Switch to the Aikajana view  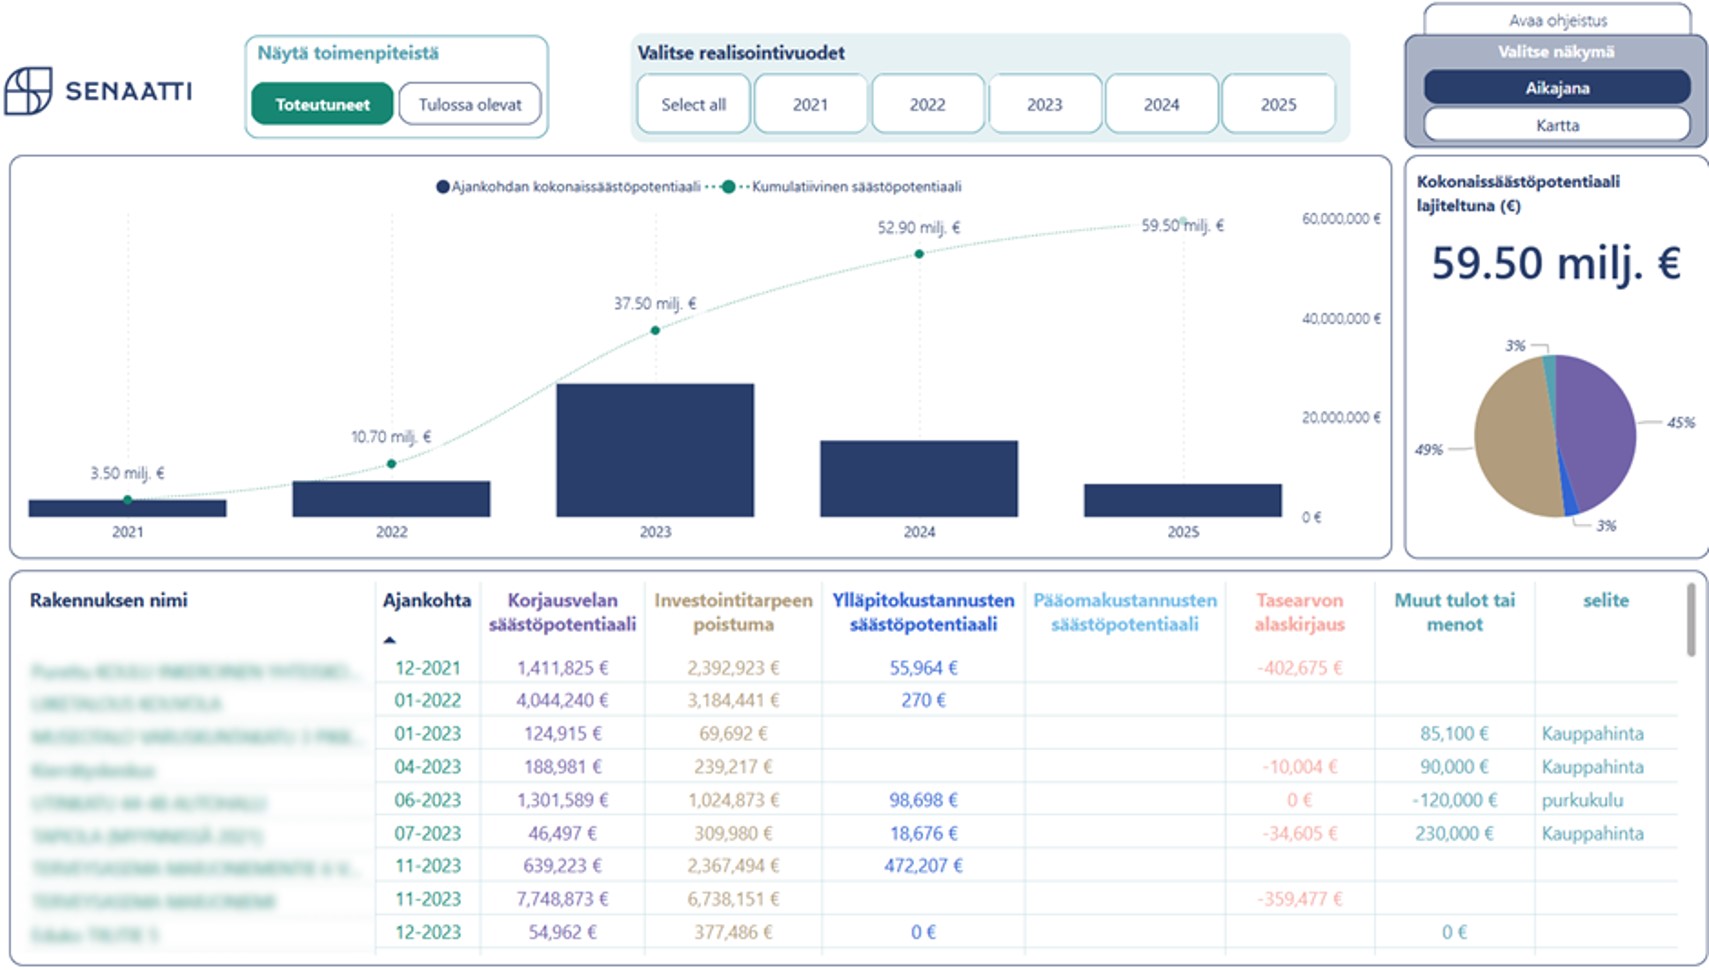coord(1556,88)
